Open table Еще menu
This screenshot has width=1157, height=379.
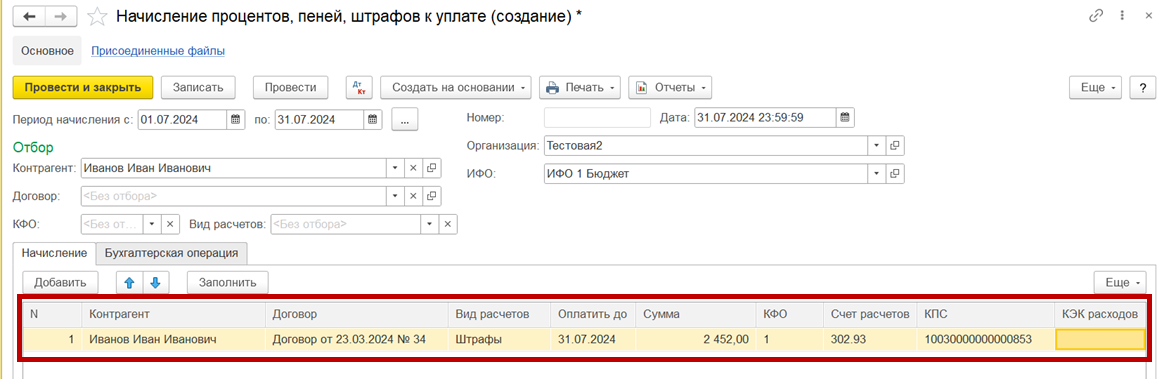pos(1120,282)
